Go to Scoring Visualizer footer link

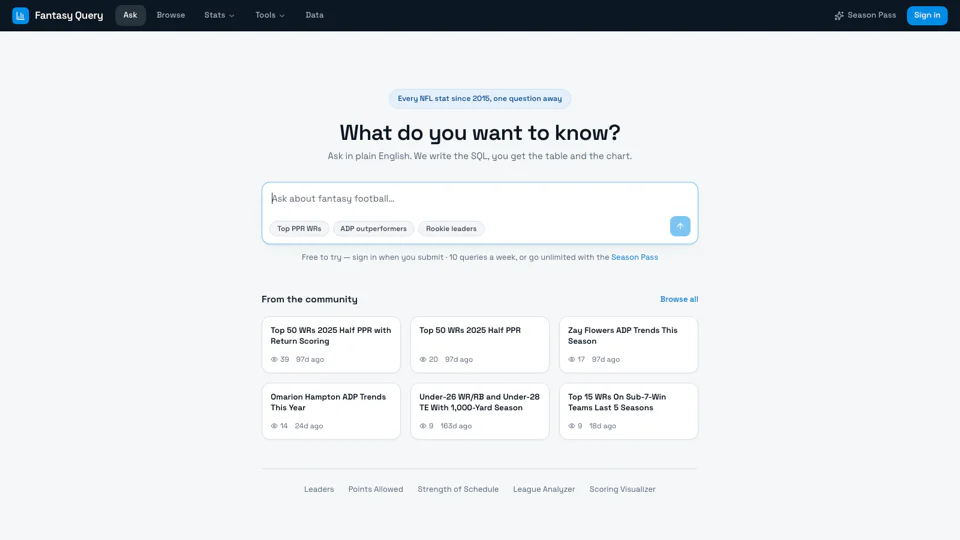coord(622,489)
